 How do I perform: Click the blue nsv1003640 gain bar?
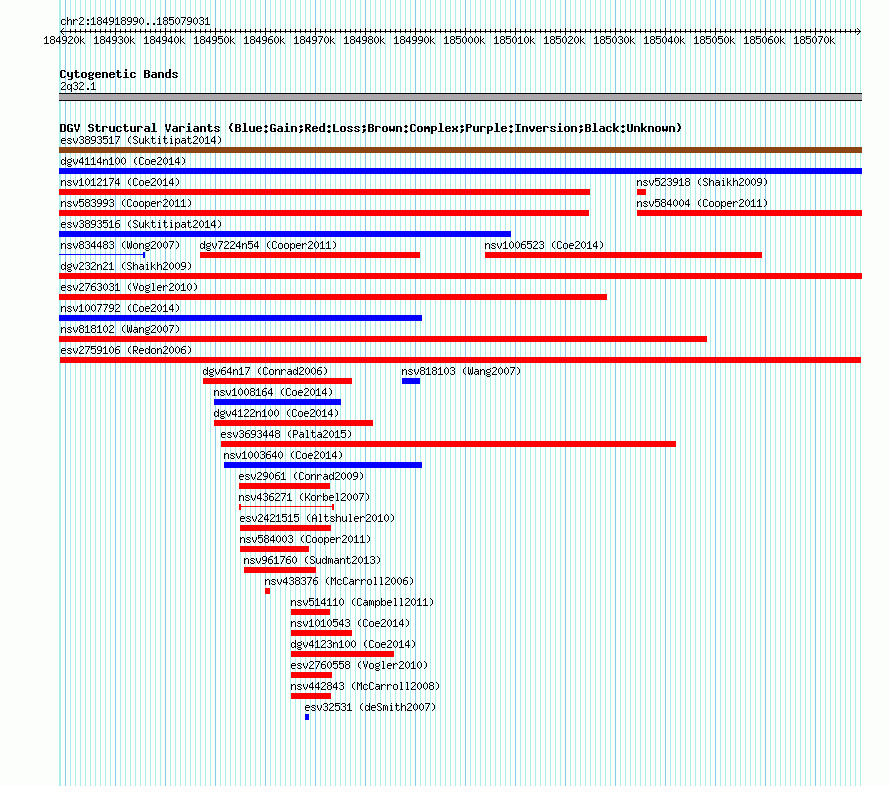[323, 465]
